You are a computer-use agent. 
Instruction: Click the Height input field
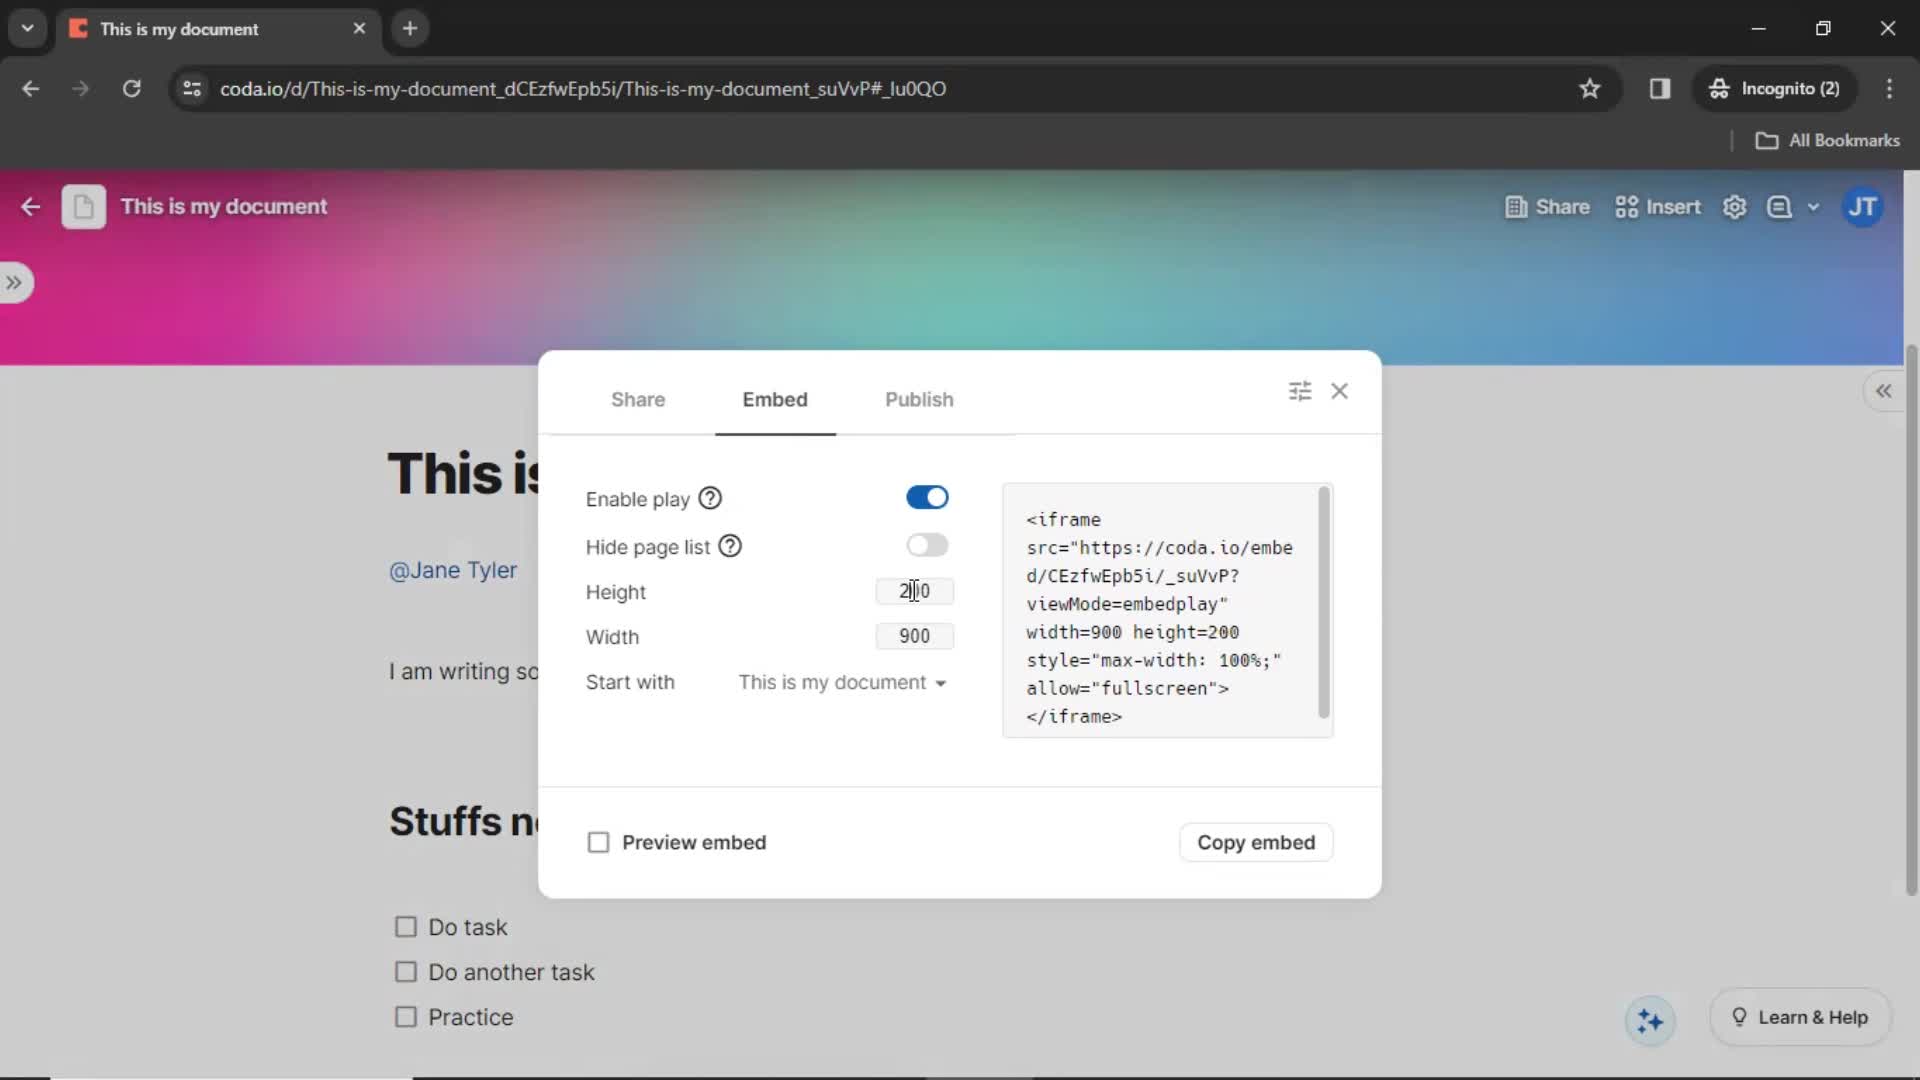click(914, 591)
